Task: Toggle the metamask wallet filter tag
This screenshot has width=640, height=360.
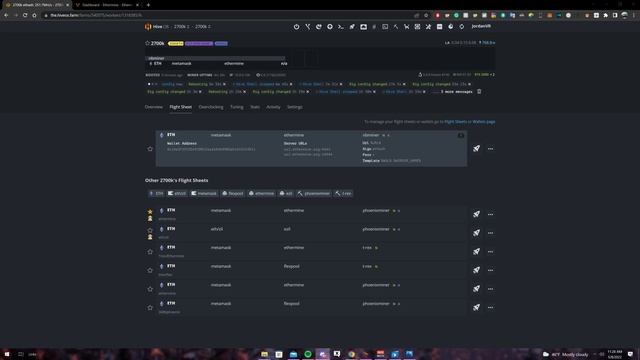Action: click(x=204, y=193)
